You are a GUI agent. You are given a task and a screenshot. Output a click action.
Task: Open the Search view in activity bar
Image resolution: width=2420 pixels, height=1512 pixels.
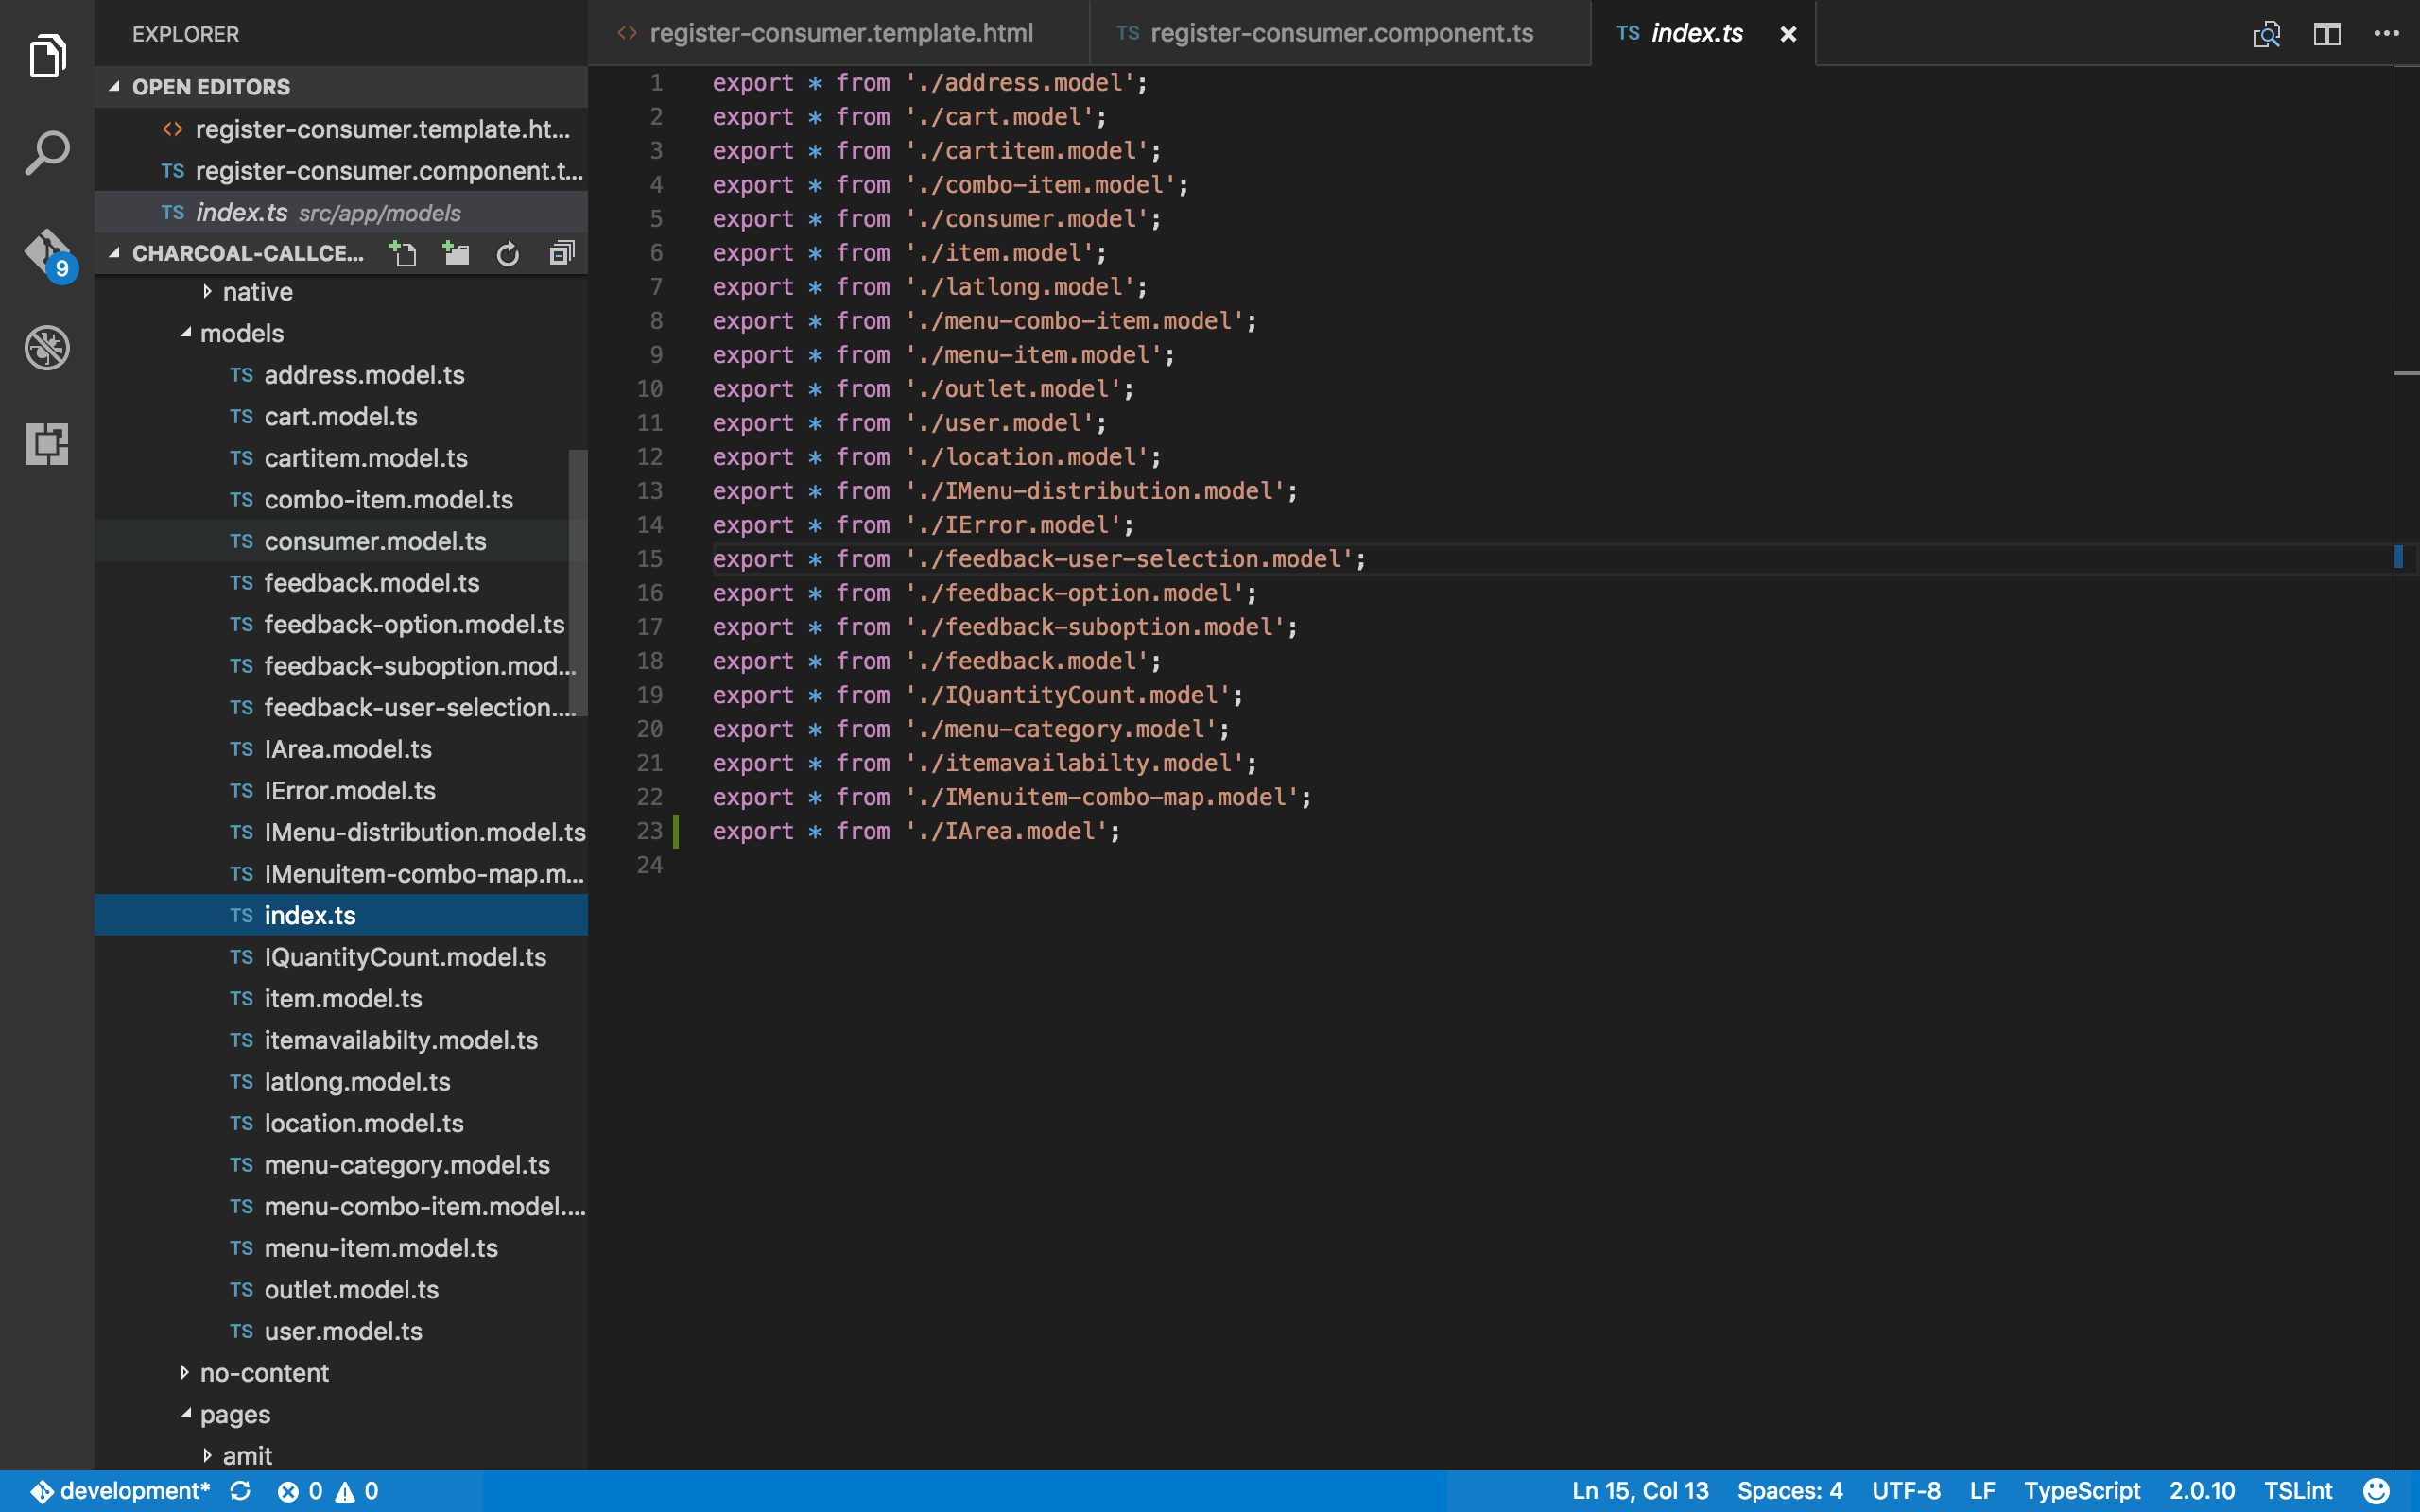[47, 153]
